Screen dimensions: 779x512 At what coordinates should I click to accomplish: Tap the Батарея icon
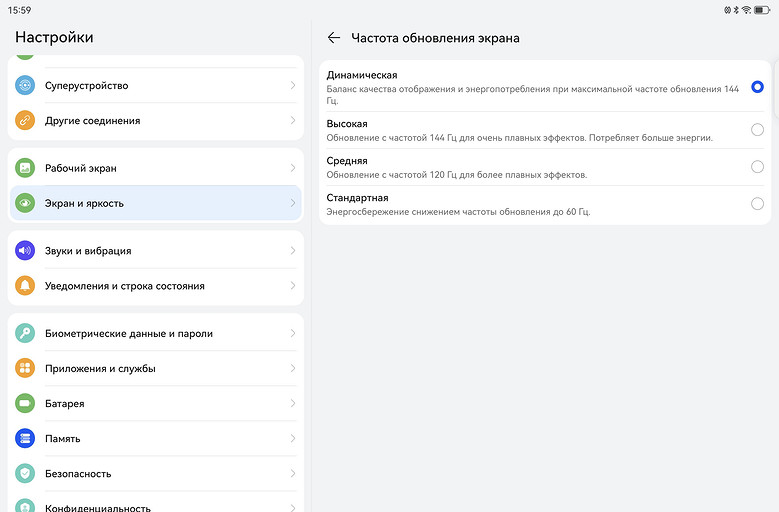pyautogui.click(x=25, y=404)
